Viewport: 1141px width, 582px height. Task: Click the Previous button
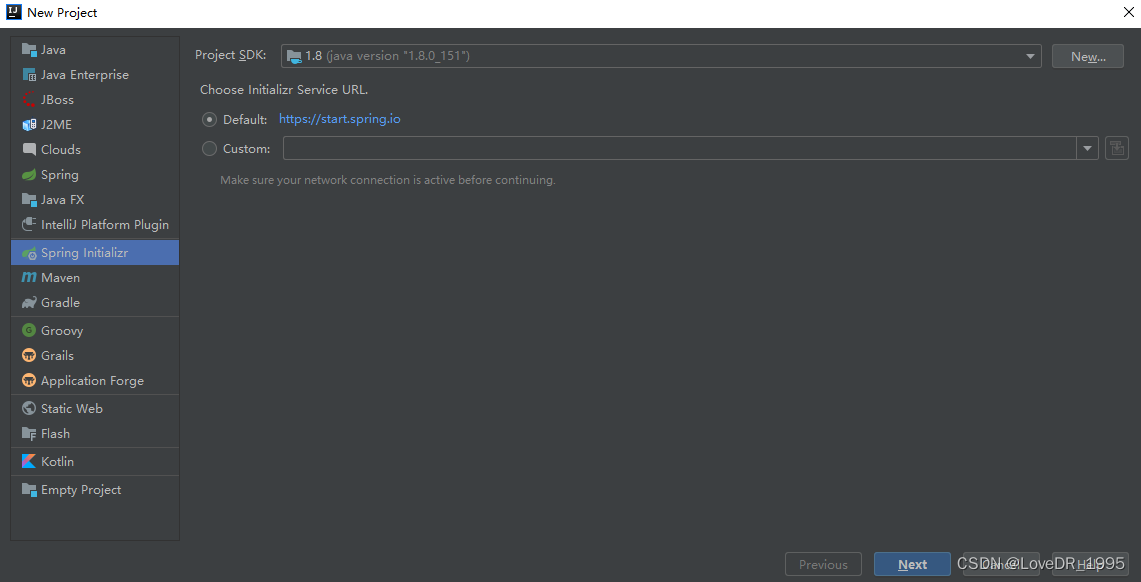(x=823, y=565)
